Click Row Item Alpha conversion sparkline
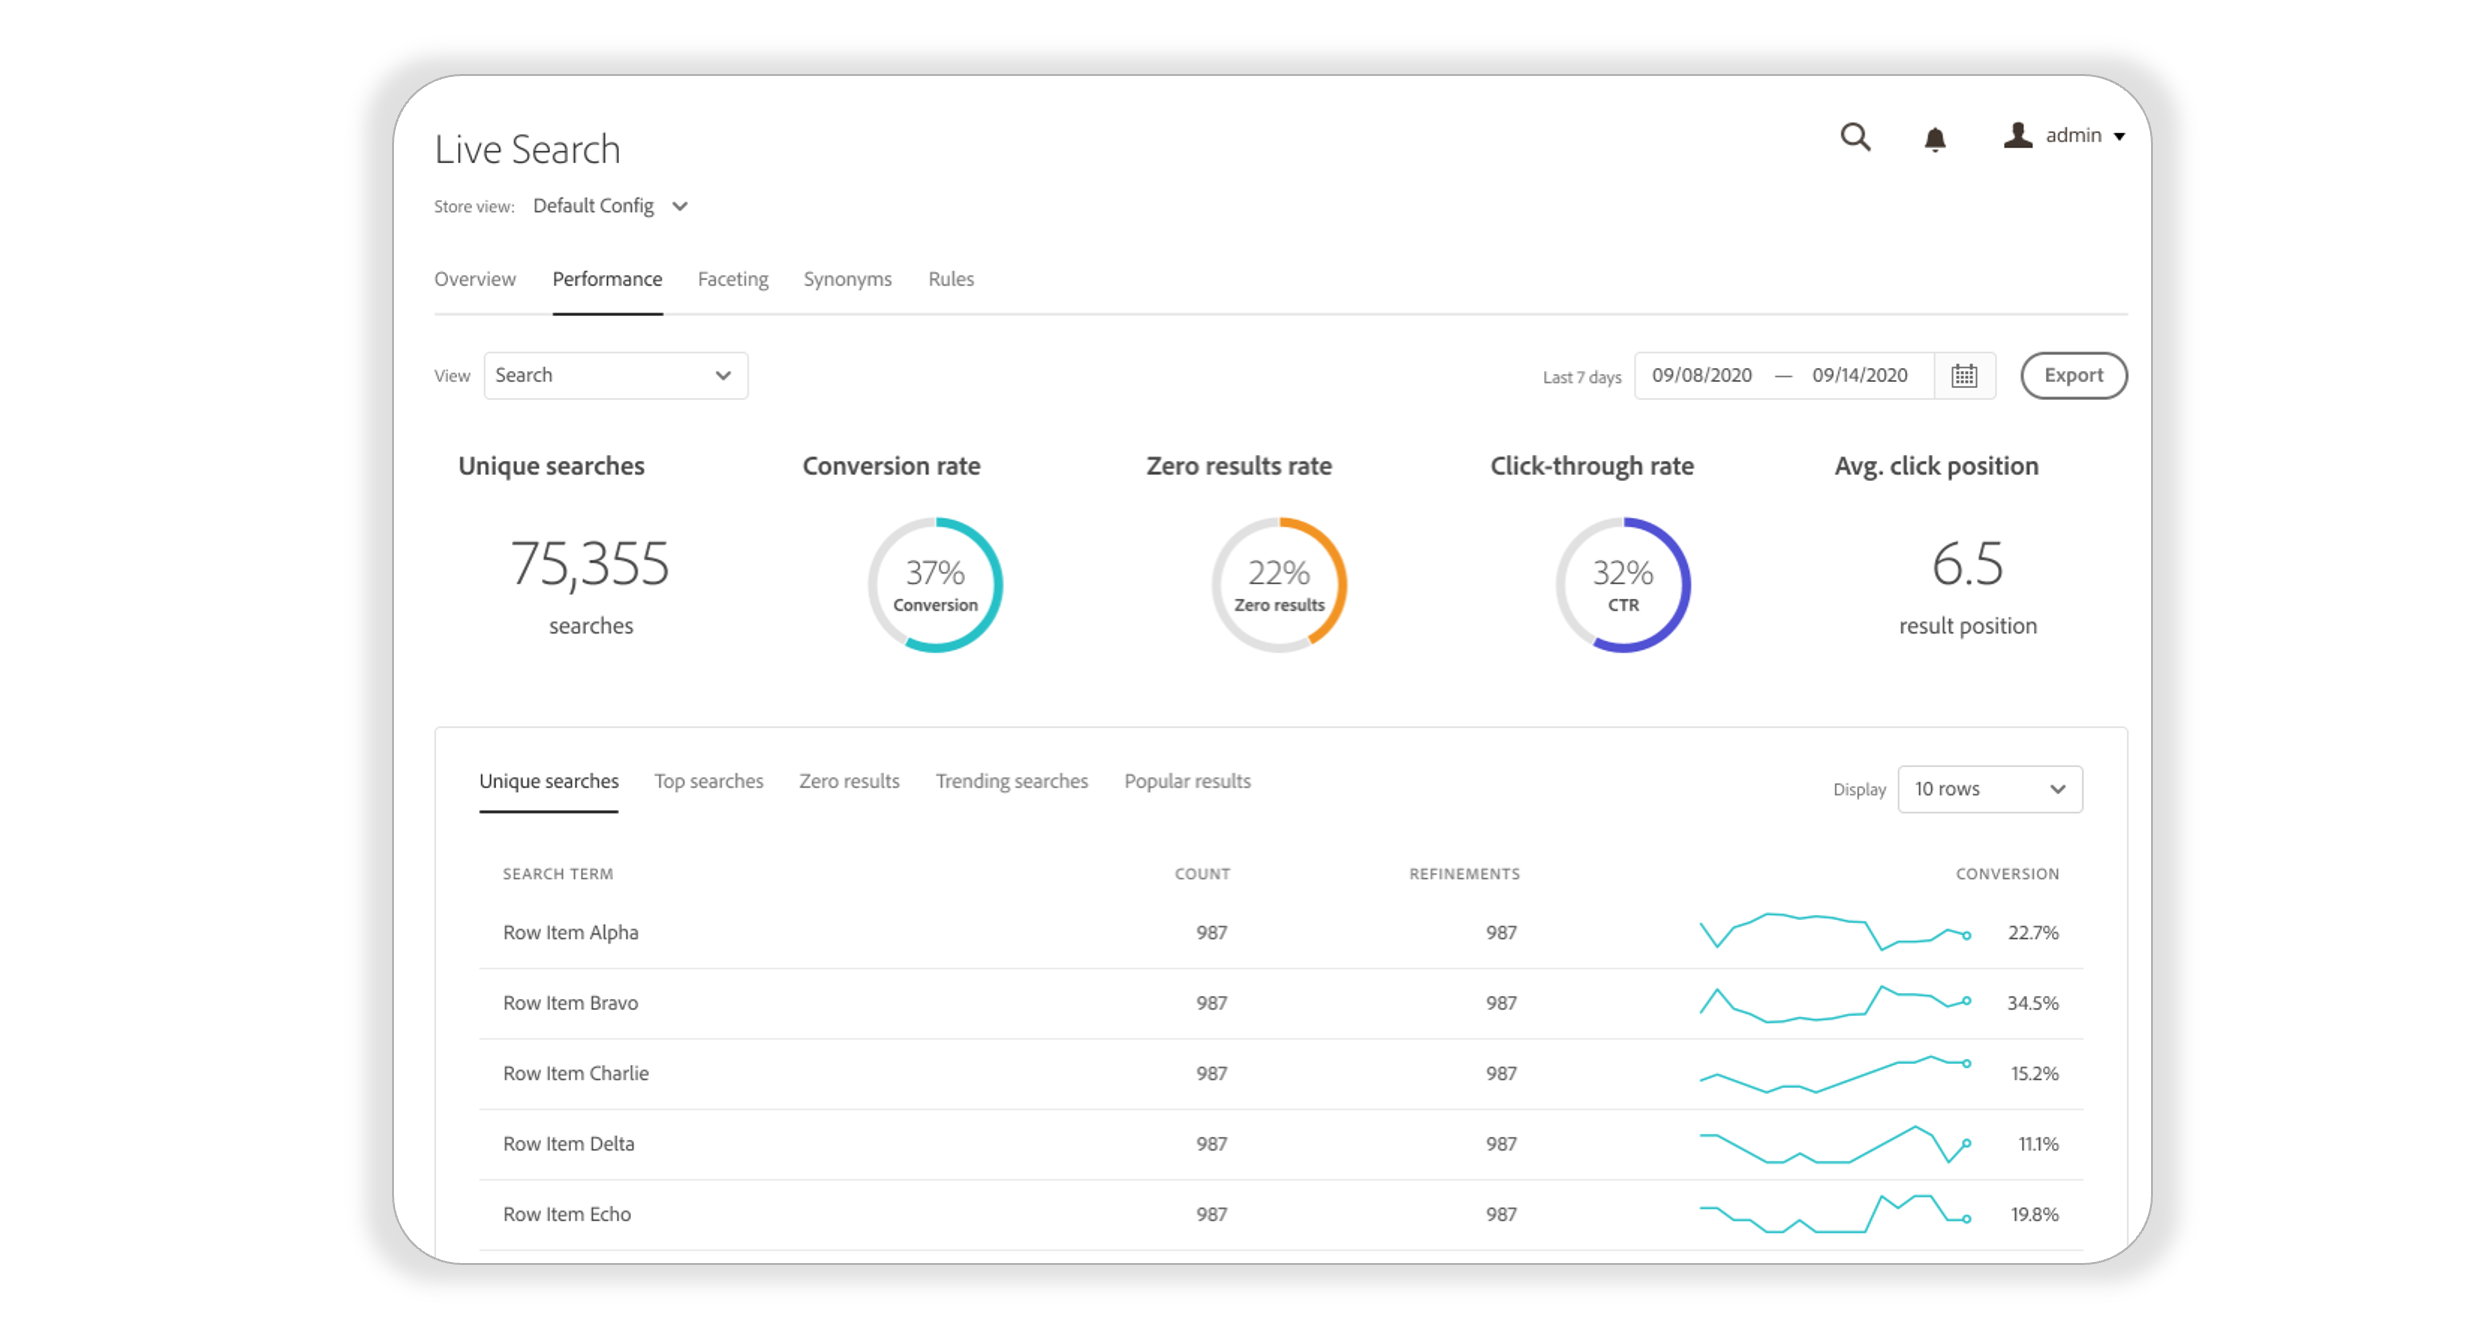 point(1834,932)
